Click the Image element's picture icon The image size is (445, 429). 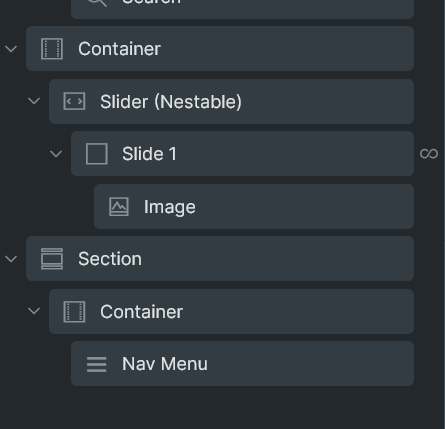pos(119,207)
